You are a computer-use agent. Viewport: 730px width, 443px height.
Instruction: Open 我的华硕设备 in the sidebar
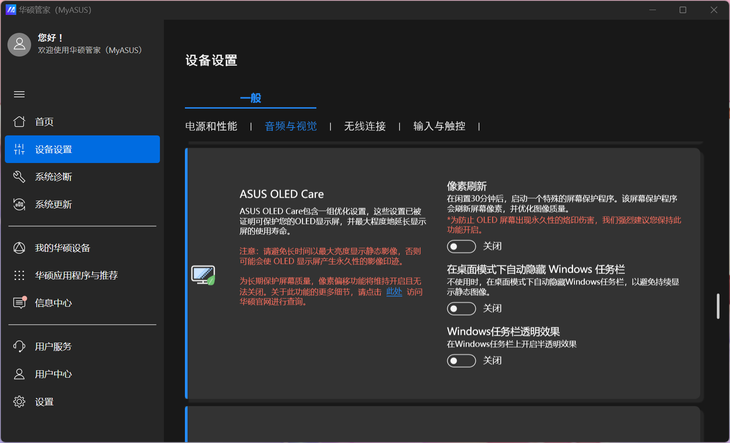pos(82,248)
